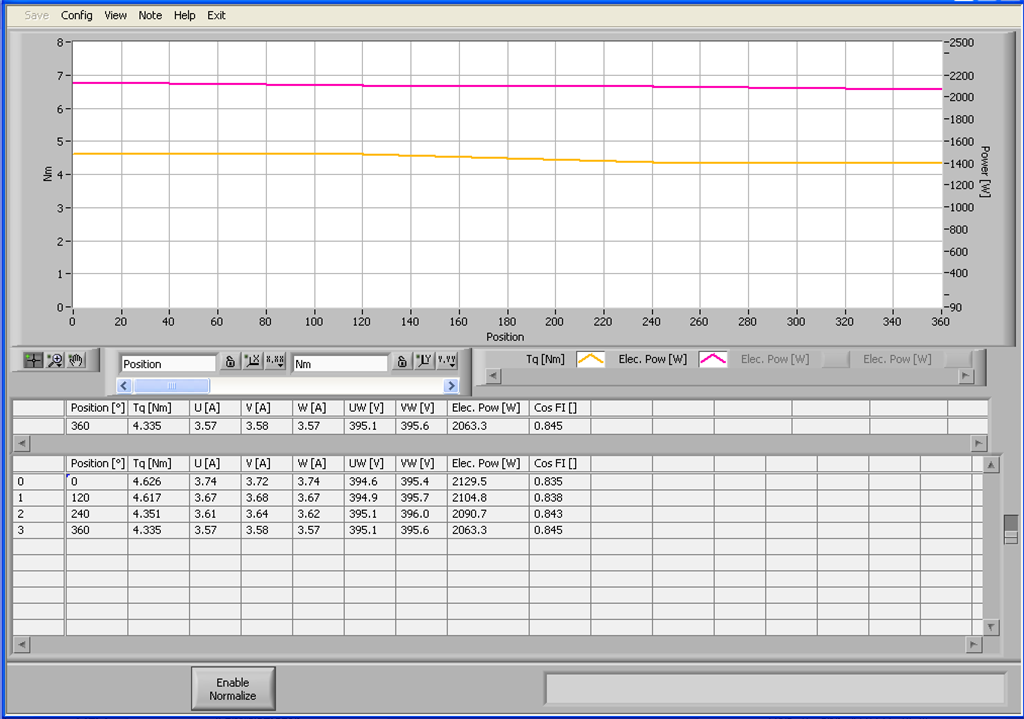Open the Config menu
The height and width of the screenshot is (719, 1024).
click(x=76, y=15)
